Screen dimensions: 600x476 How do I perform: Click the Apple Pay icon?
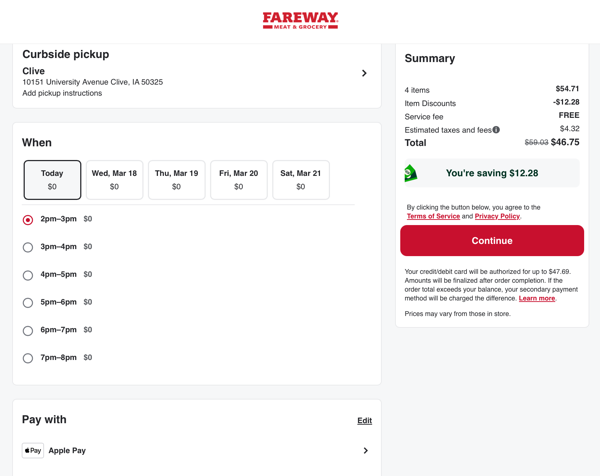tap(33, 451)
